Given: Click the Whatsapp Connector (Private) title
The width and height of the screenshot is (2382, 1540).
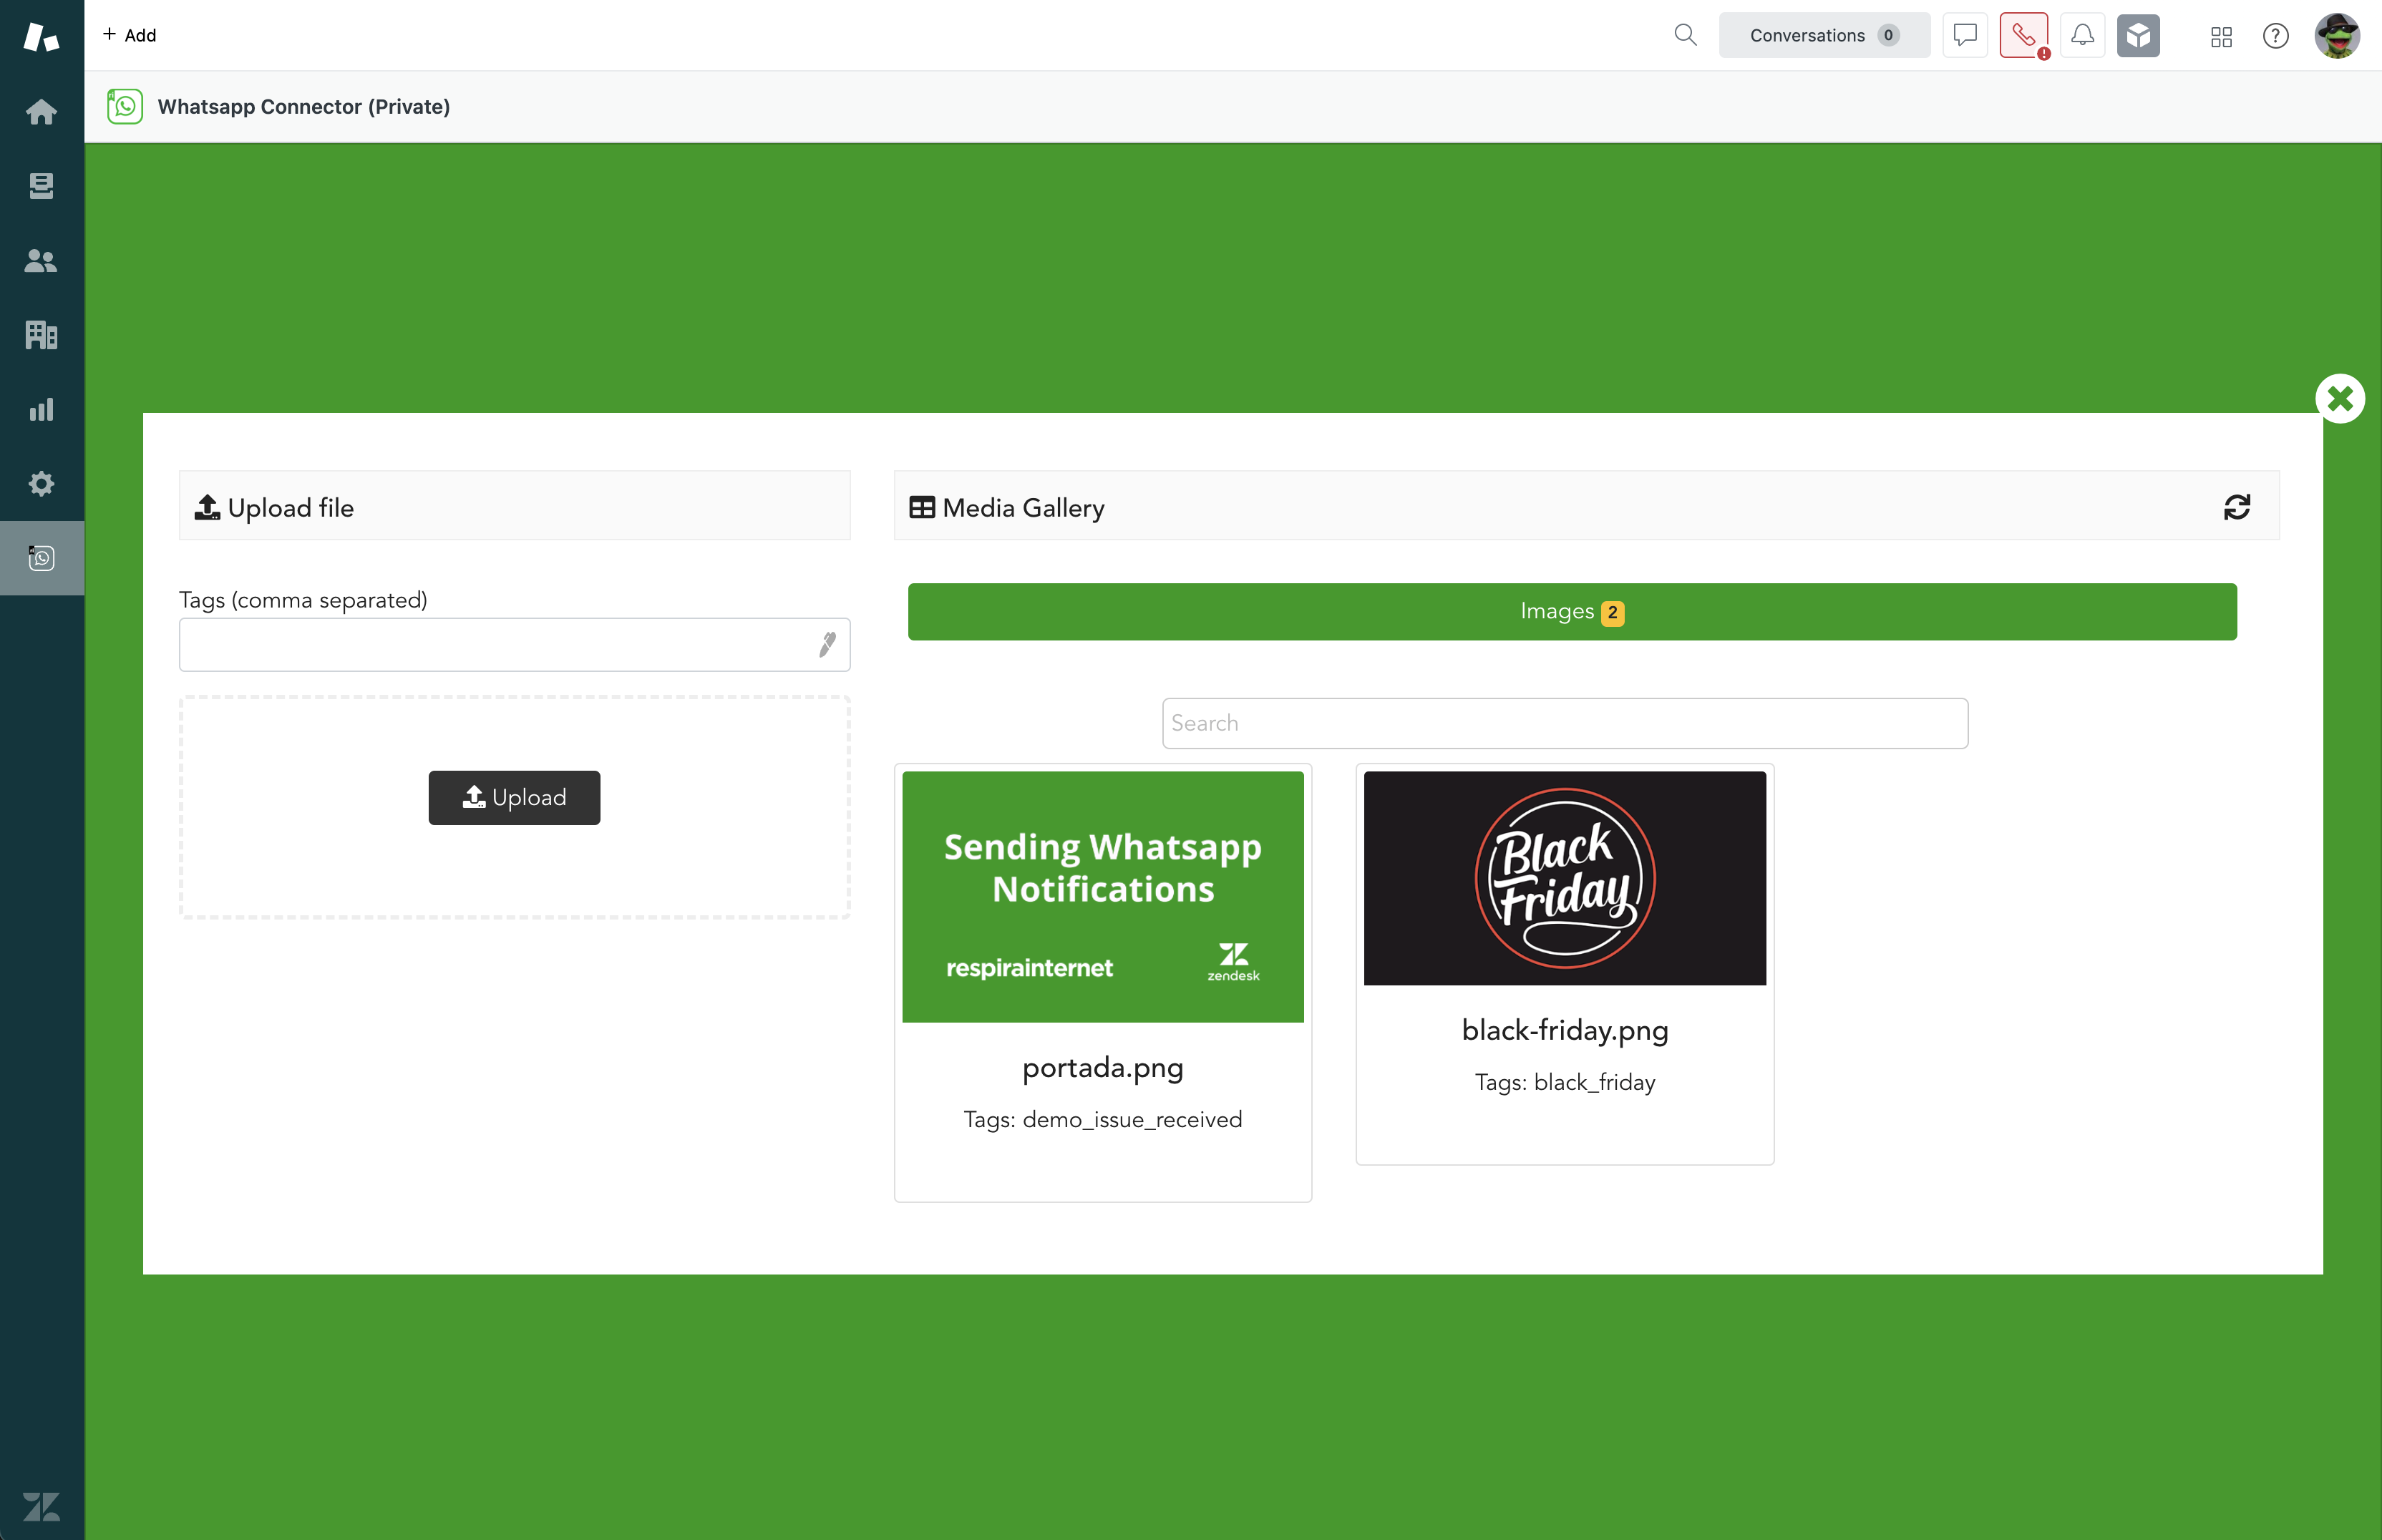Looking at the screenshot, I should (x=304, y=106).
